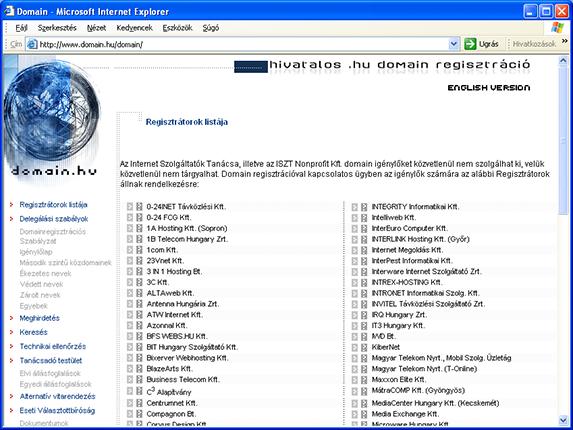The image size is (573, 430).
Task: Click the Magyar Telekom Nyrt. (T-Online) entry
Action: [424, 369]
